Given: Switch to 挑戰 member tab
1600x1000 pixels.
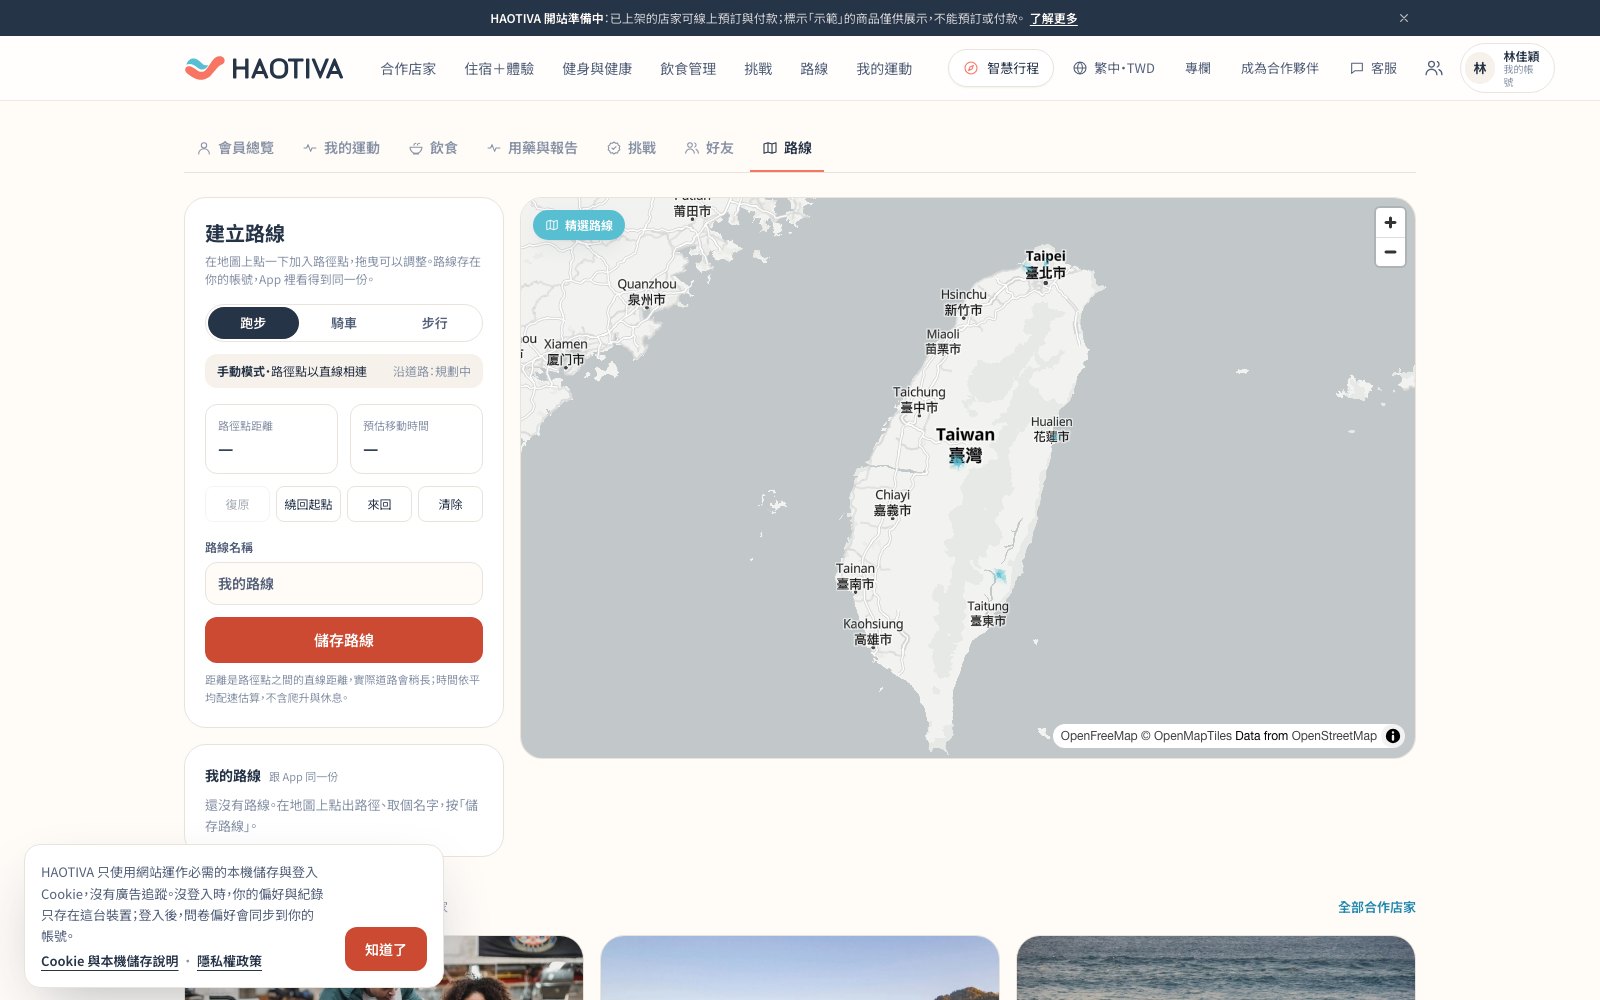Looking at the screenshot, I should pos(631,148).
